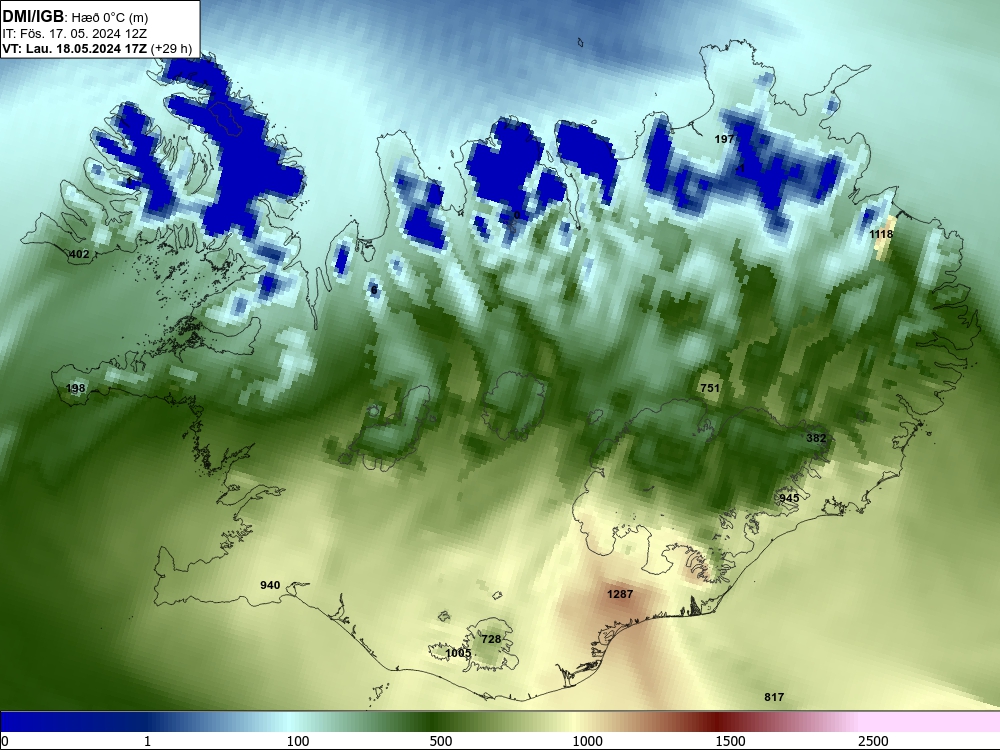
Task: Click the pink end of color scale
Action: tap(931, 722)
